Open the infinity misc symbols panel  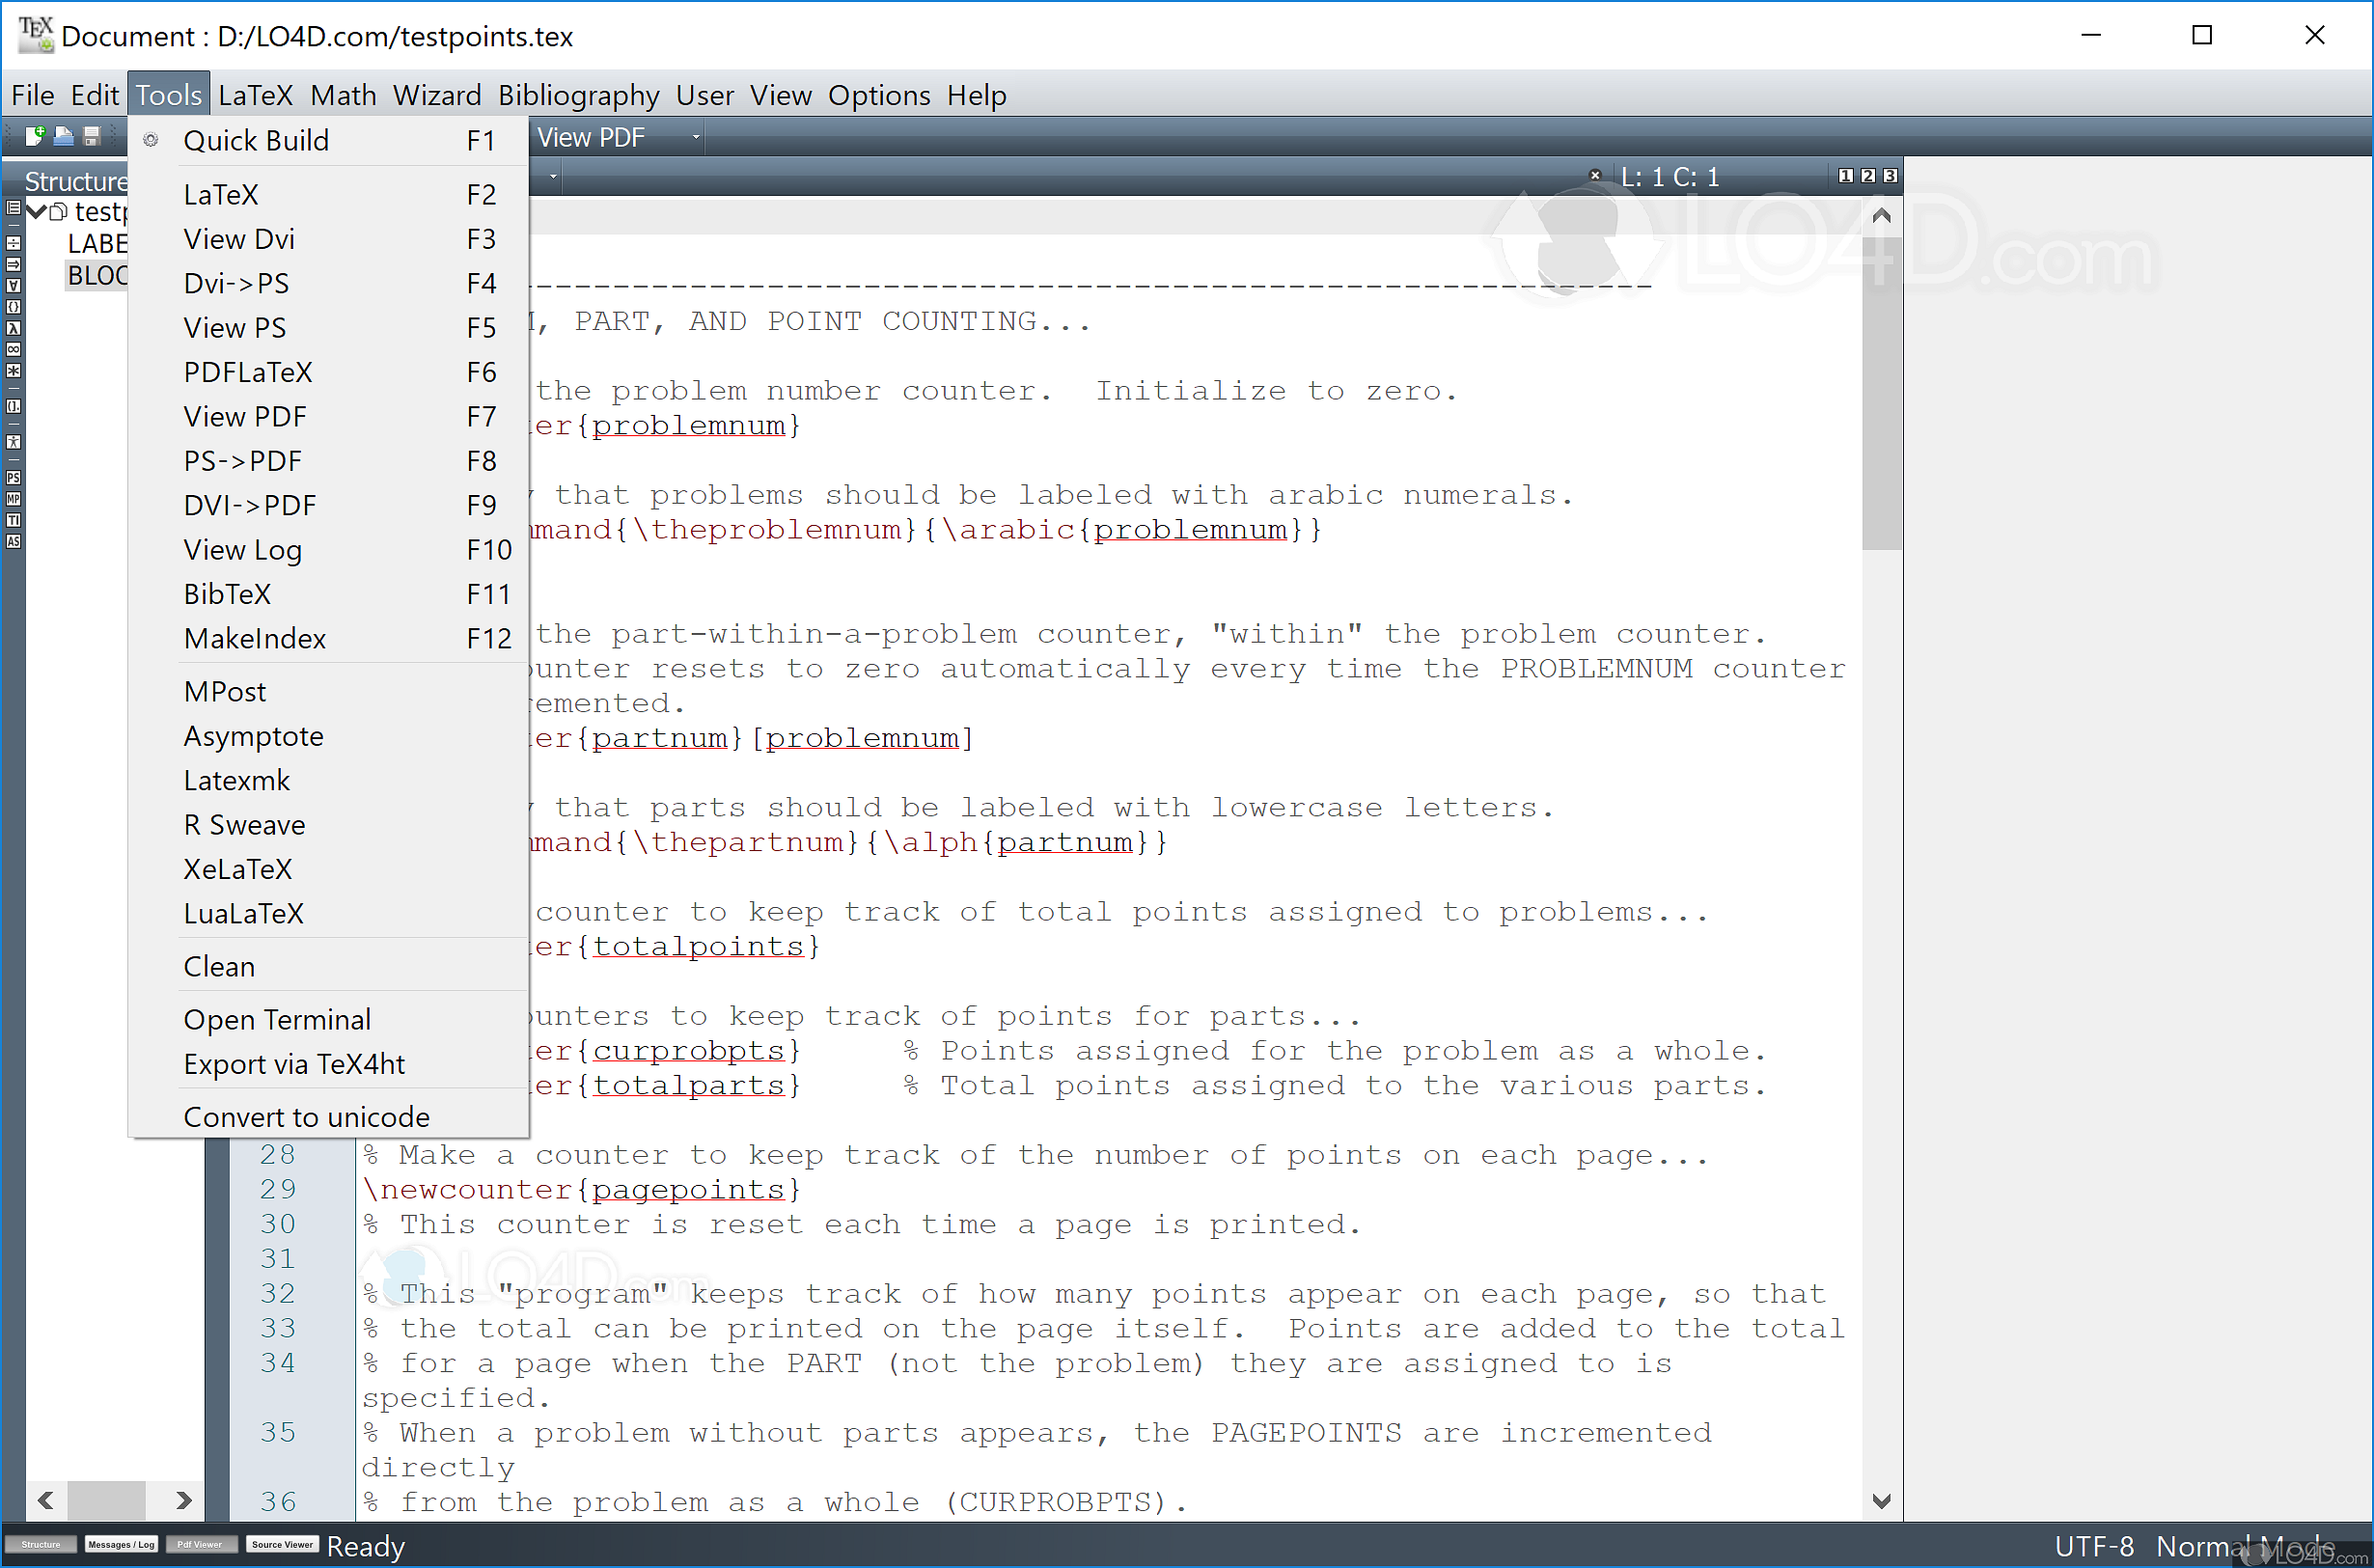click(13, 349)
